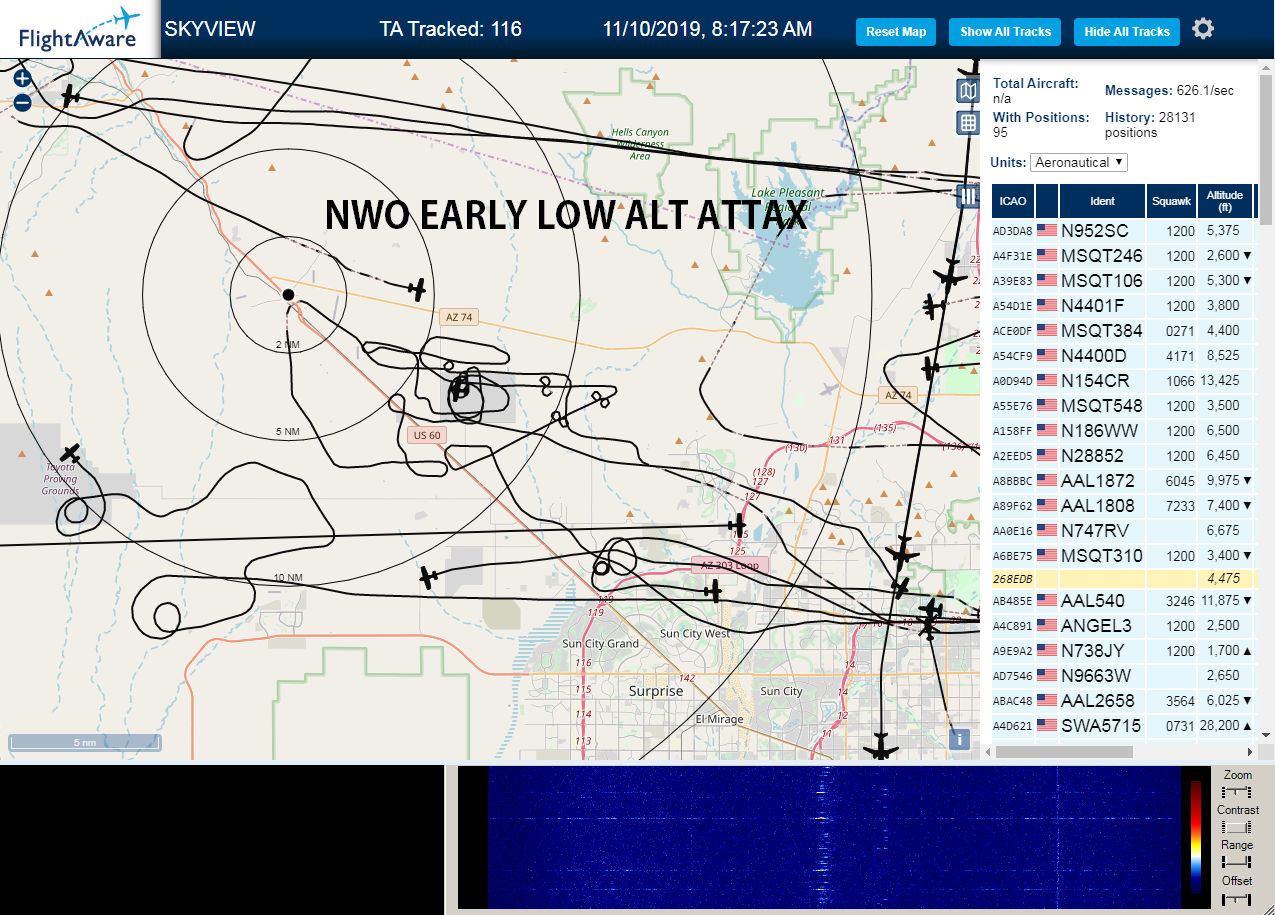Sort table by ICAO column
This screenshot has height=915, width=1275.
tap(1013, 201)
